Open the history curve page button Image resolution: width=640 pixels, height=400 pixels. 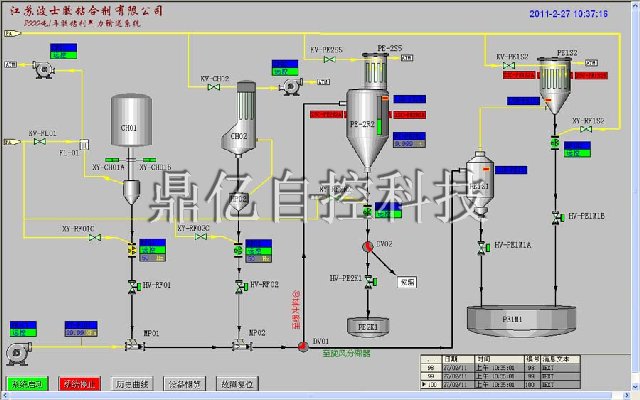click(139, 384)
